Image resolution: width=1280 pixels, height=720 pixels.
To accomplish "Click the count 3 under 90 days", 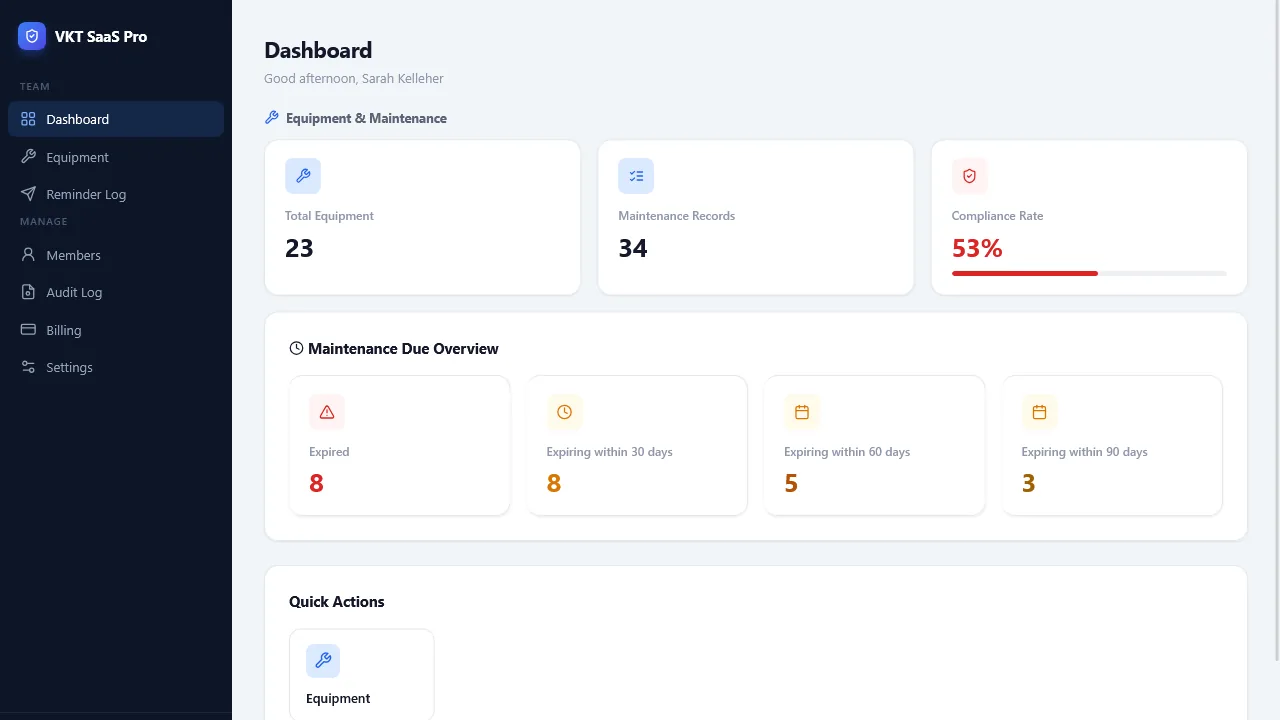I will 1028,484.
